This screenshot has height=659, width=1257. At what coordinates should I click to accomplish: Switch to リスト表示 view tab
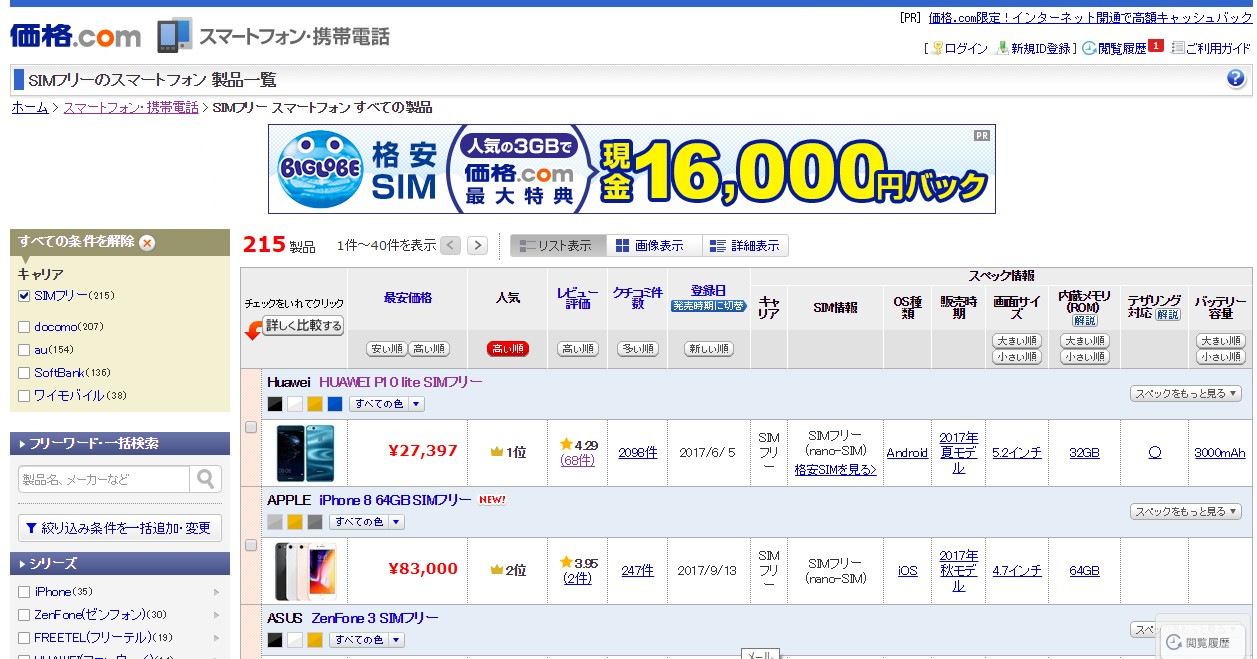tap(558, 246)
